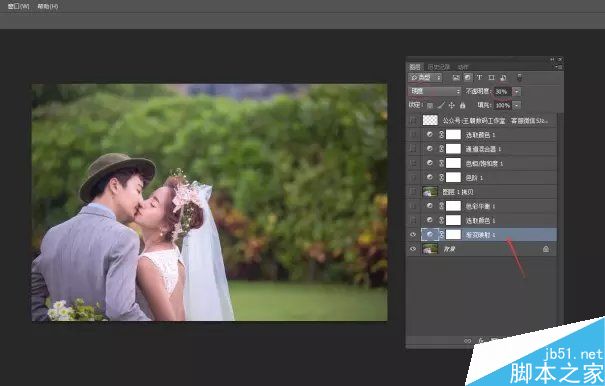Open the blend mode dropdown

click(435, 91)
